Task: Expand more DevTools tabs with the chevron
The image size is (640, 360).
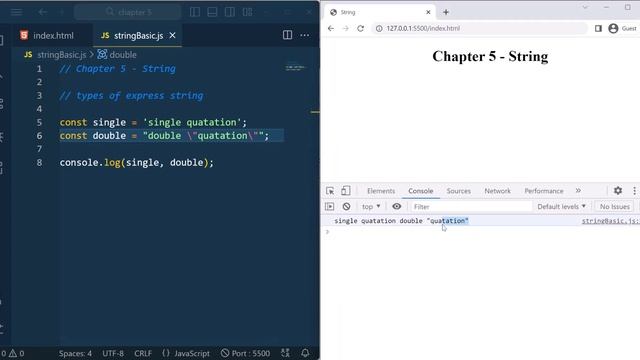Action: coord(578,191)
